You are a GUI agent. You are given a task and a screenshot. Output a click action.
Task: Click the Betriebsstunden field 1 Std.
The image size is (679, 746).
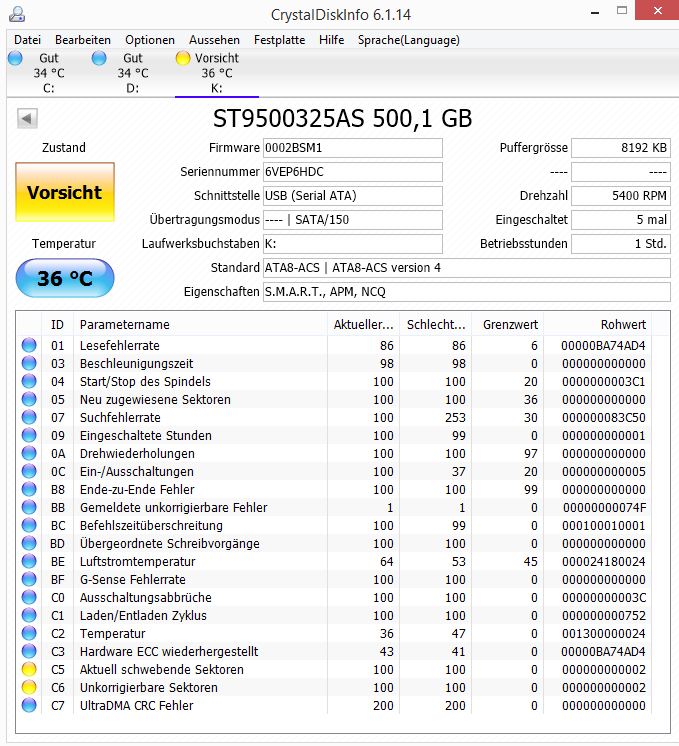pyautogui.click(x=621, y=244)
